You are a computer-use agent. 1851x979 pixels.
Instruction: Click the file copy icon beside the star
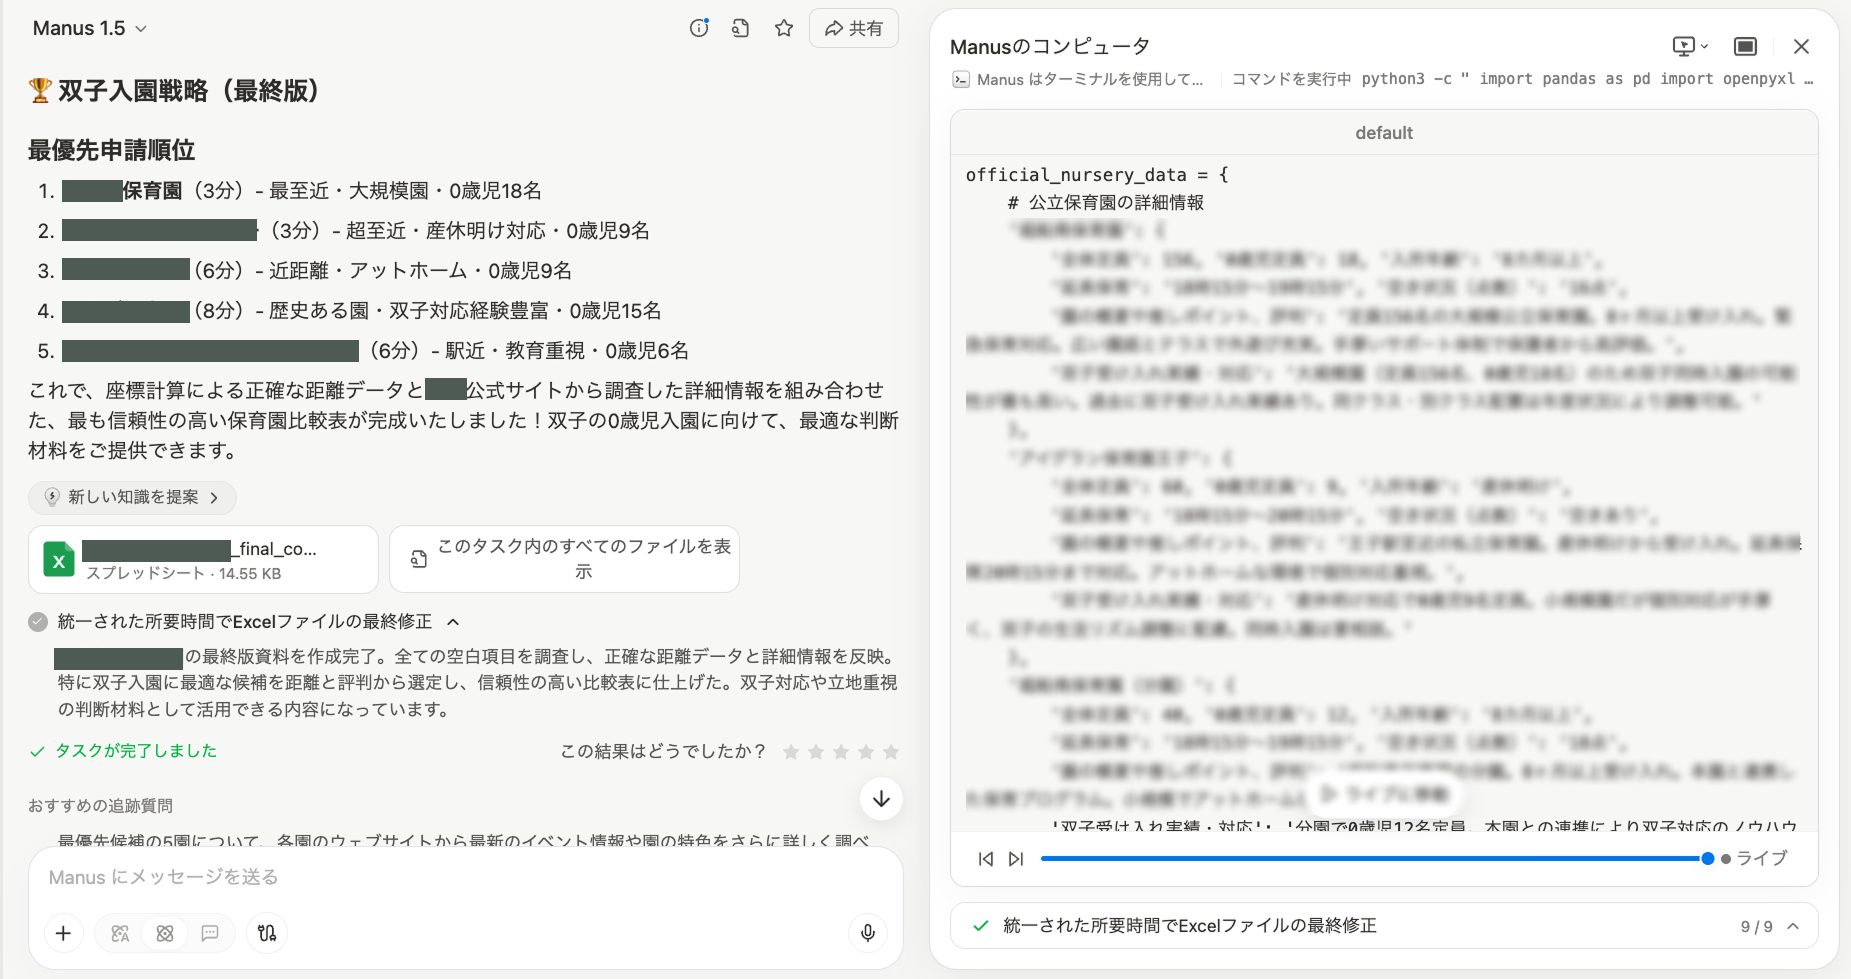tap(740, 29)
